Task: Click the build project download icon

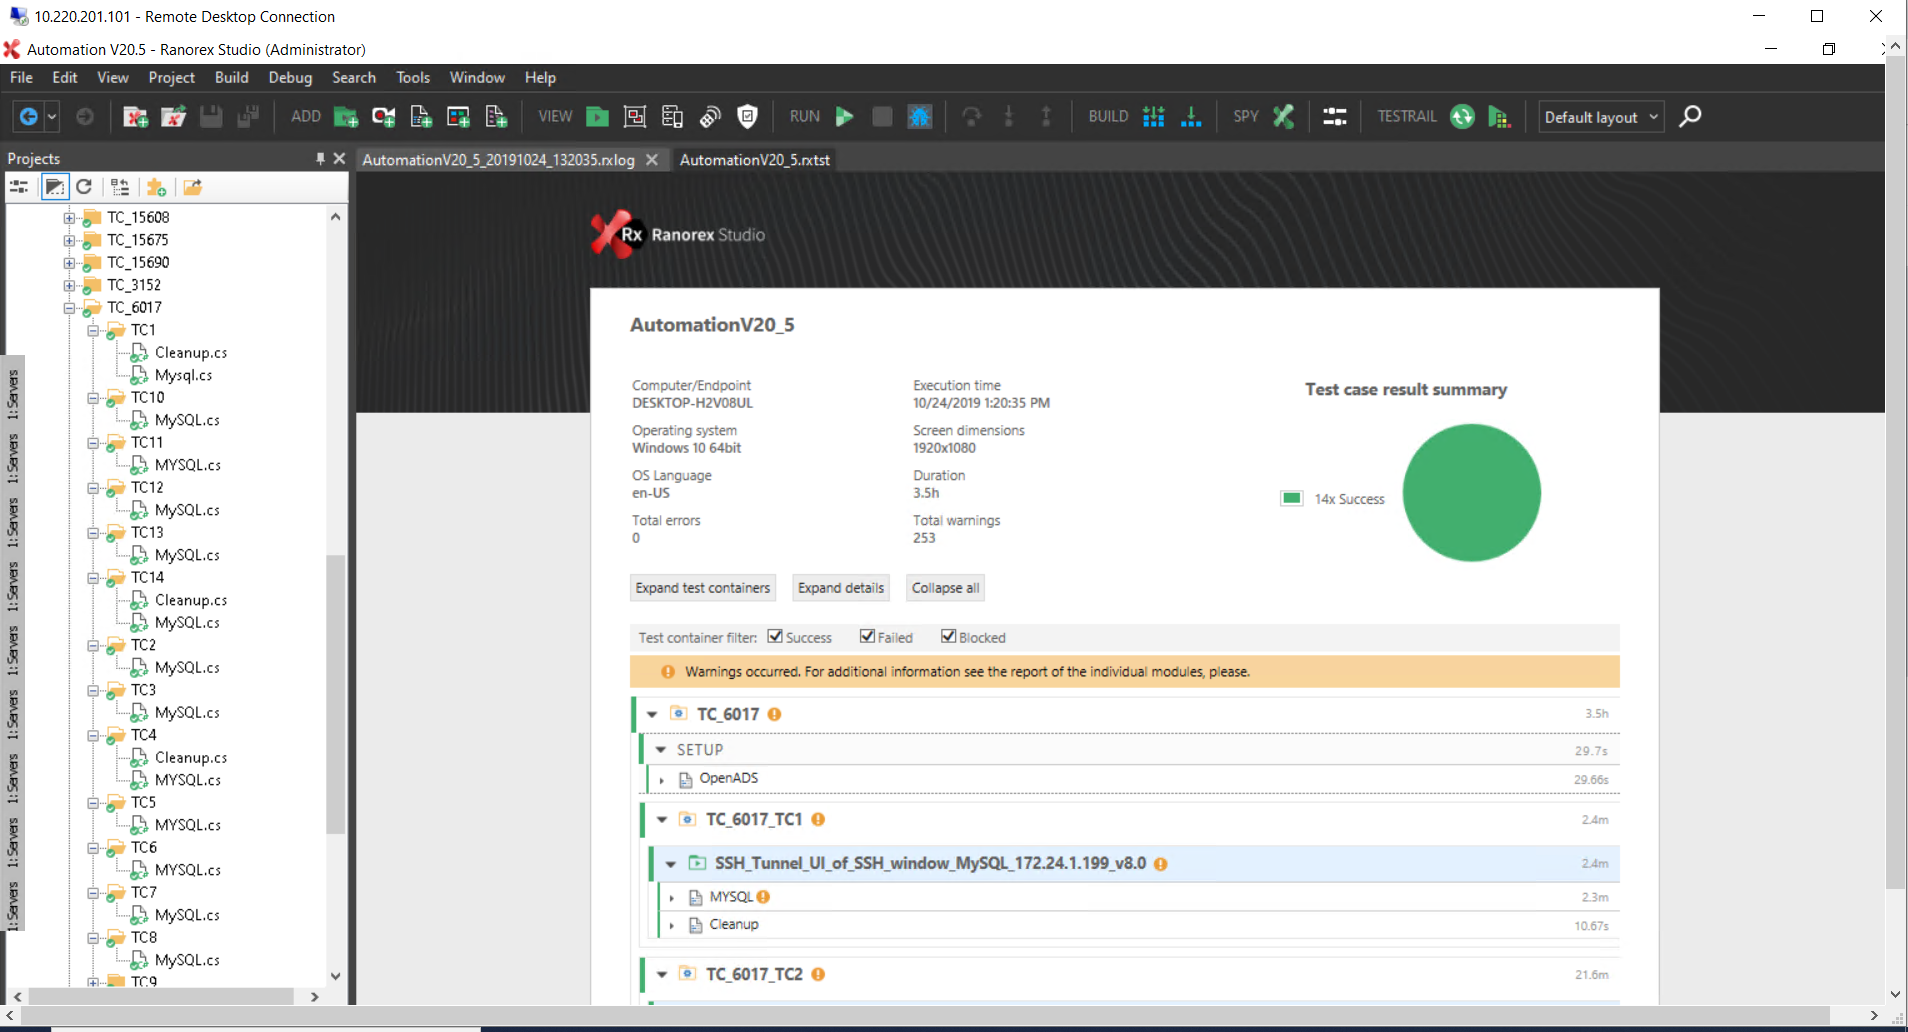Action: (x=1191, y=117)
